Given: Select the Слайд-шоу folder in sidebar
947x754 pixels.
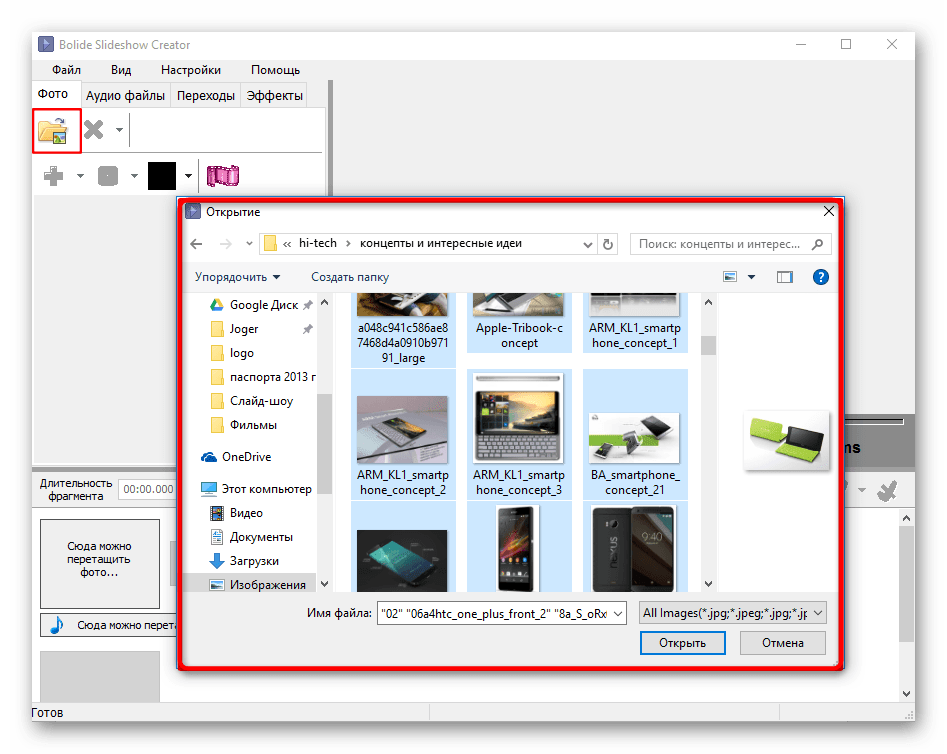Looking at the screenshot, I should pos(261,401).
